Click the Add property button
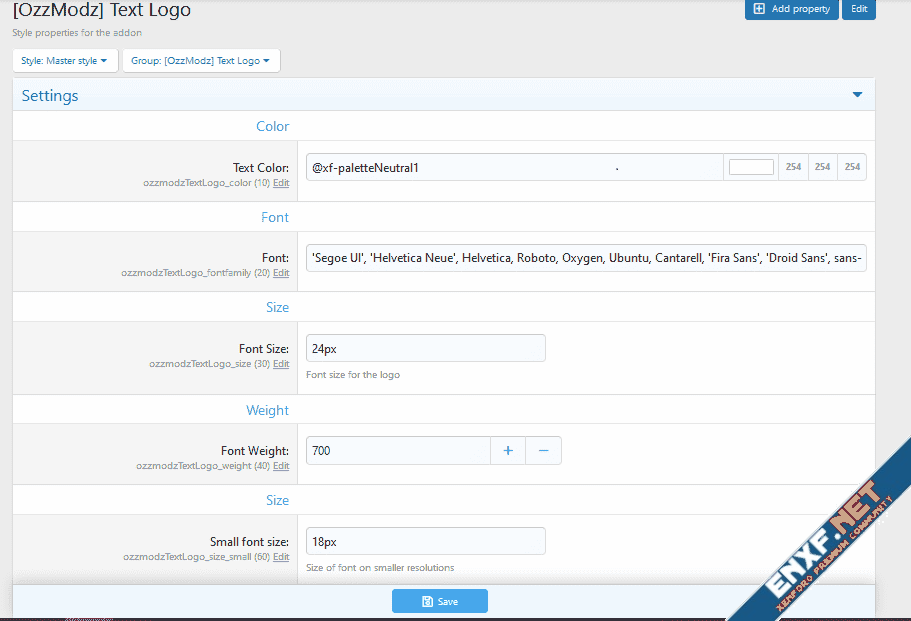Image resolution: width=911 pixels, height=621 pixels. click(x=791, y=9)
